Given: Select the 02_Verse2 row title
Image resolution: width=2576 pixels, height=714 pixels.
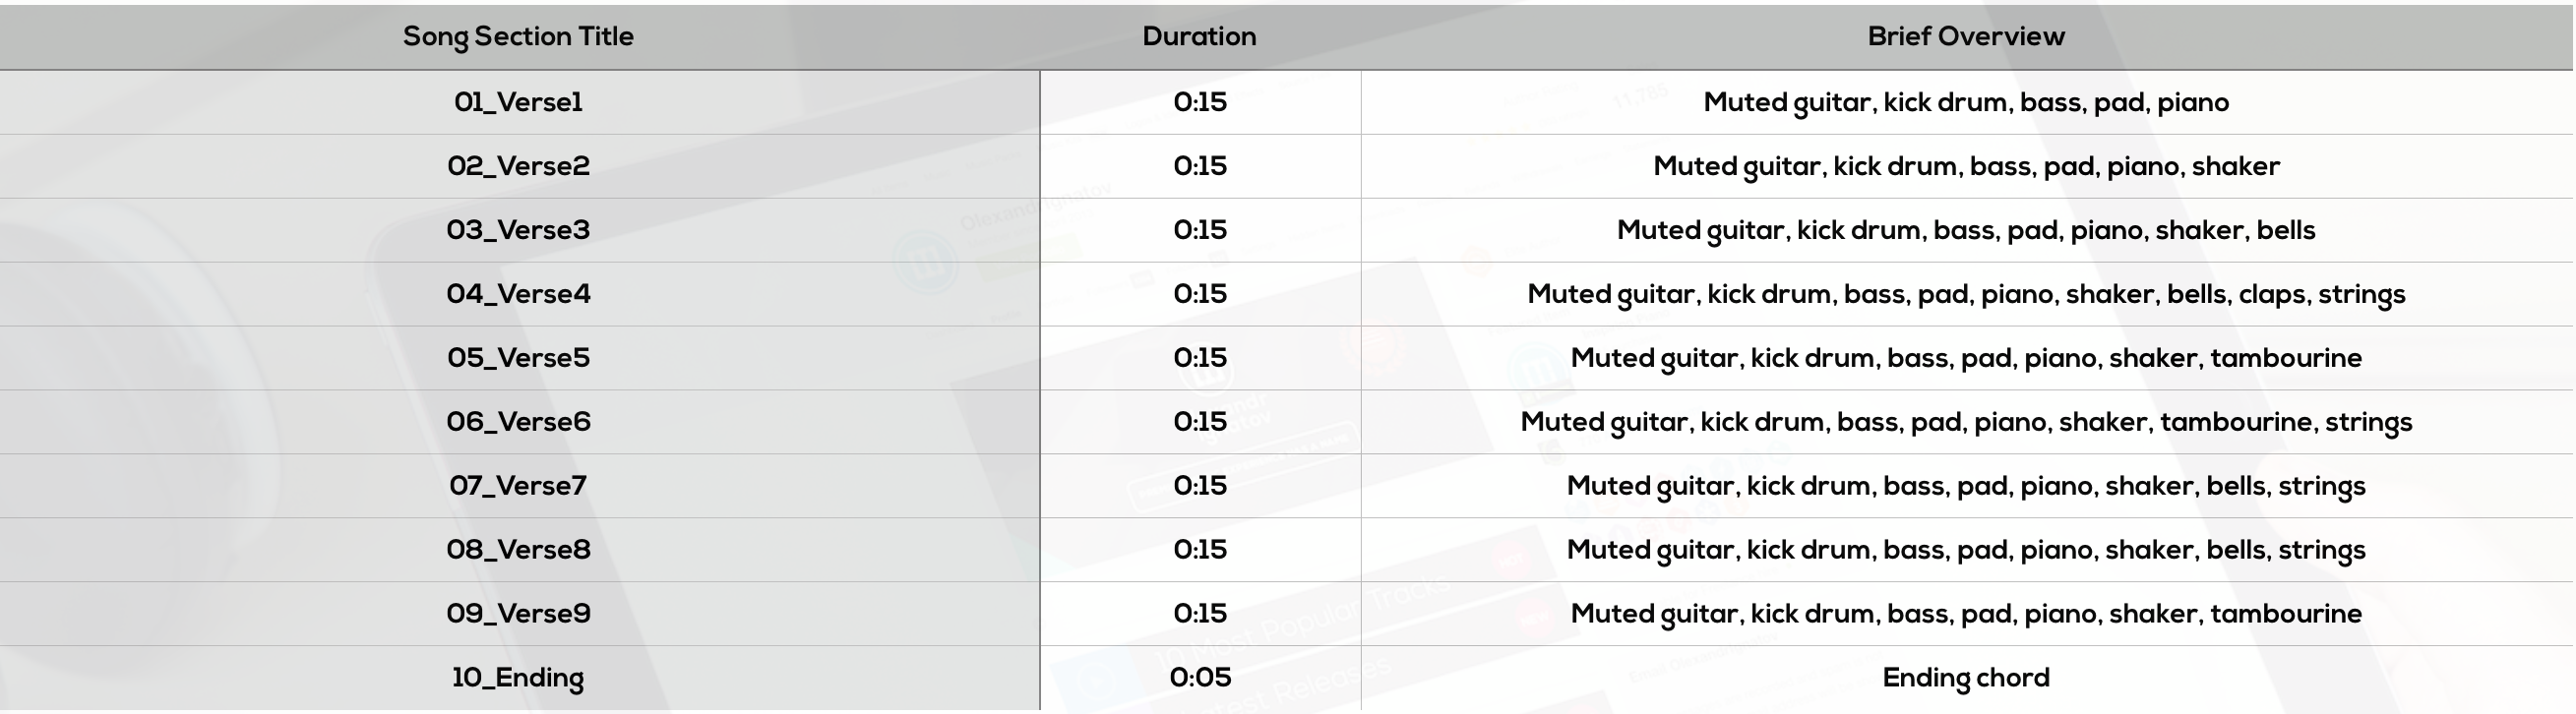Looking at the screenshot, I should tap(518, 166).
